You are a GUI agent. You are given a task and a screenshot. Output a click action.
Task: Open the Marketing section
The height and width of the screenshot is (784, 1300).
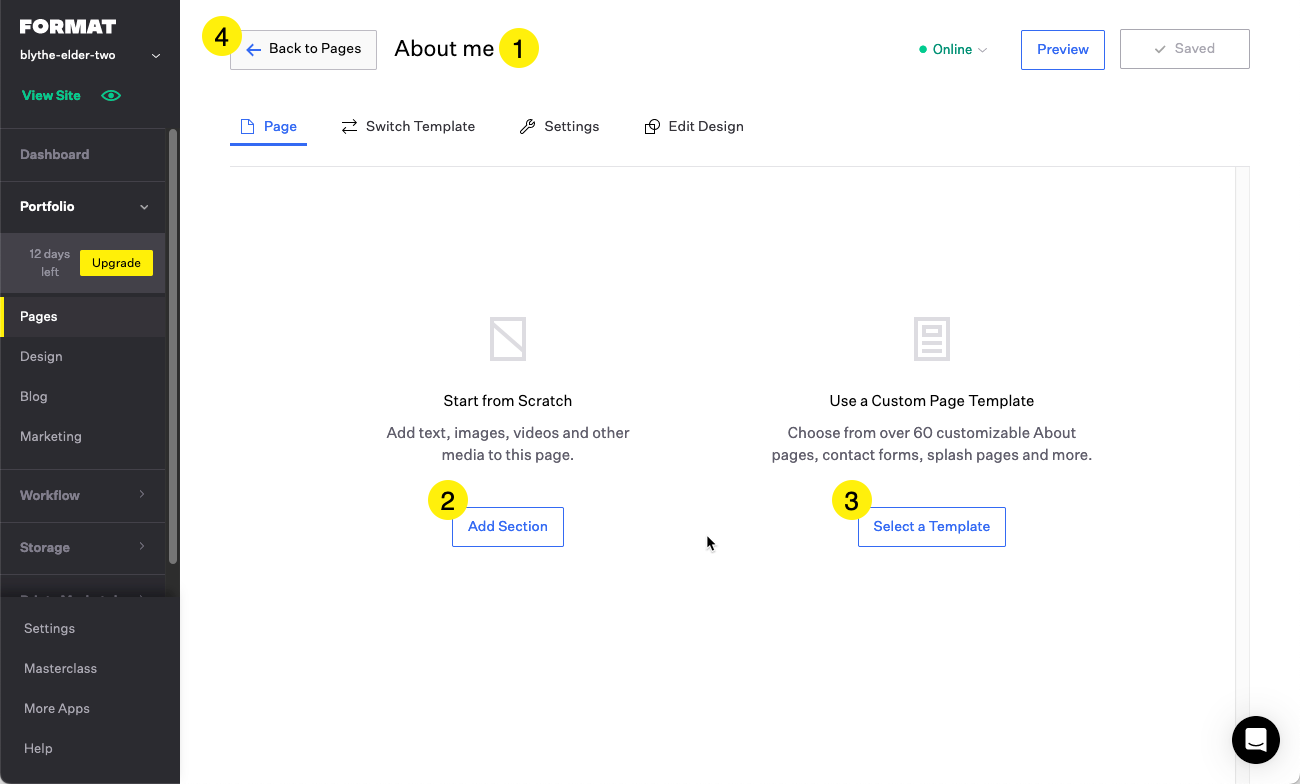tap(50, 436)
